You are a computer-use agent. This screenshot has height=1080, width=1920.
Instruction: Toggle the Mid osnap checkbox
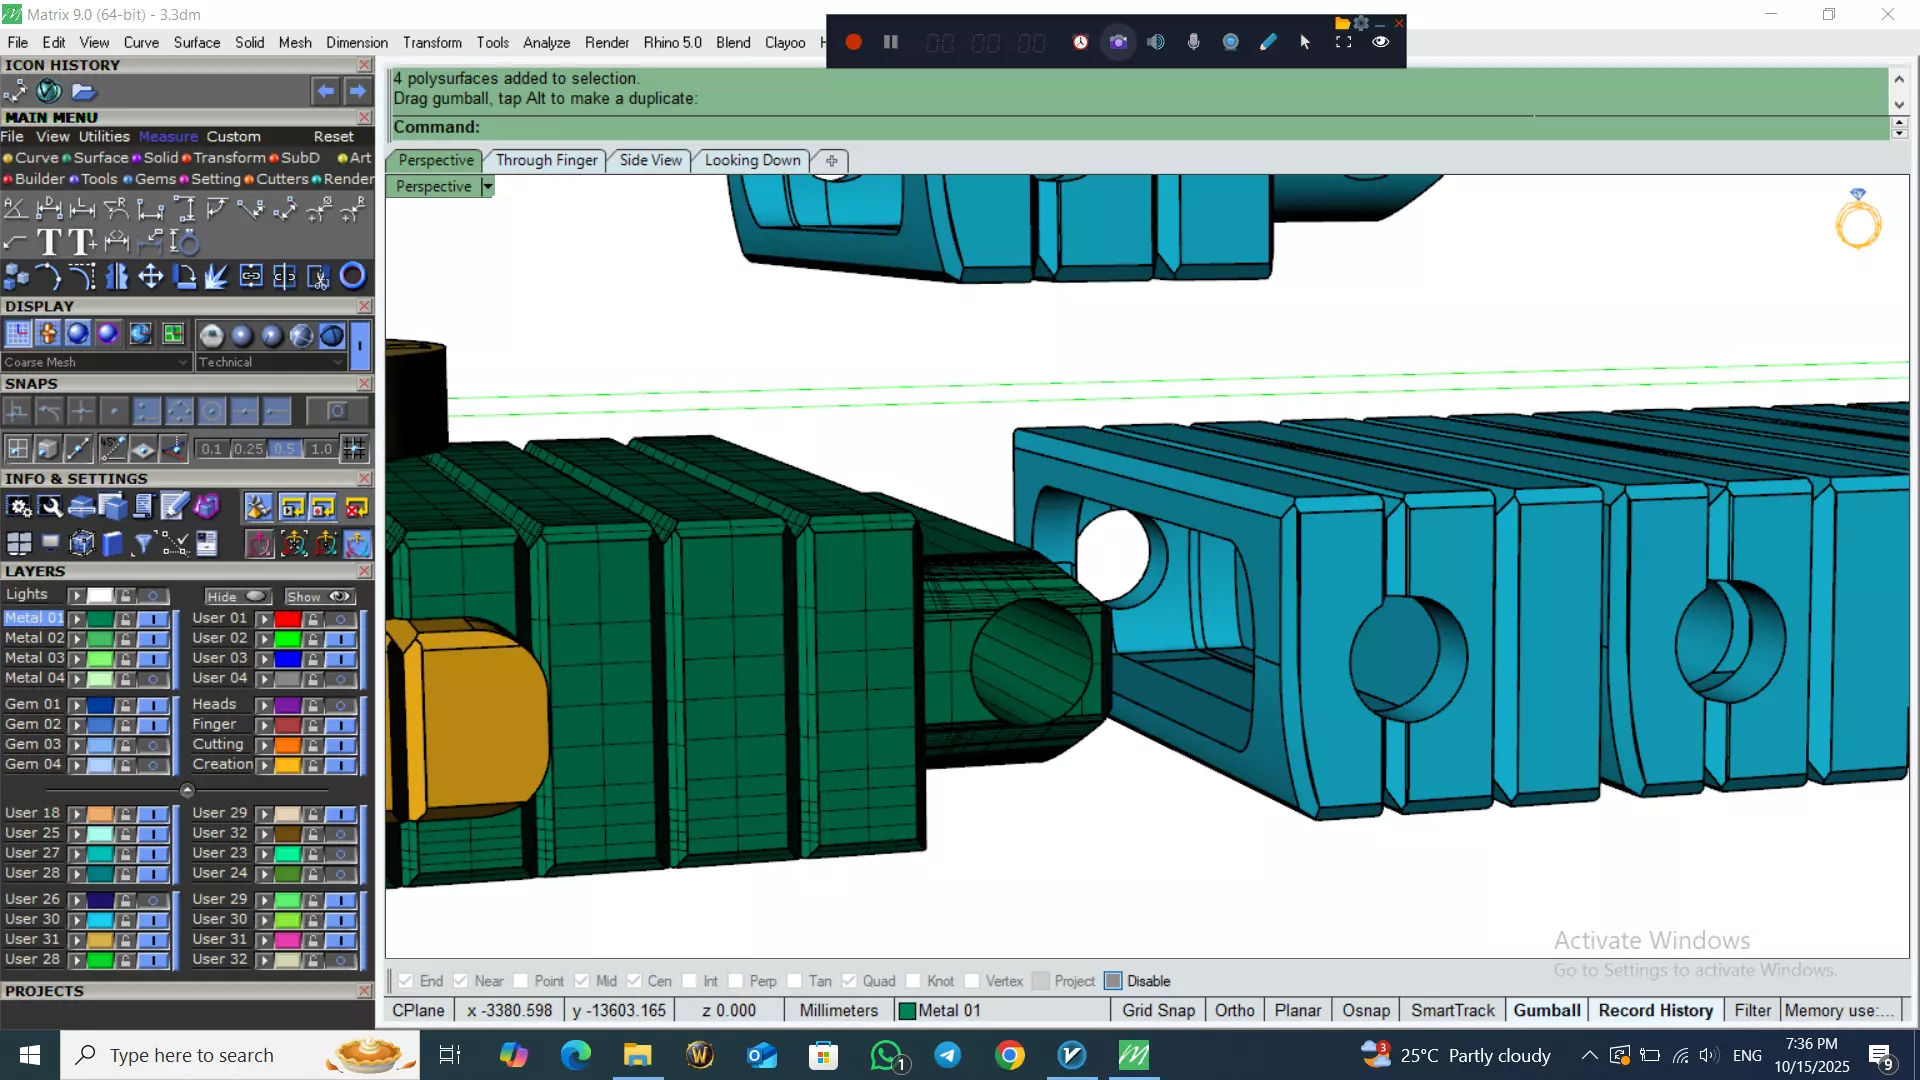pyautogui.click(x=581, y=981)
